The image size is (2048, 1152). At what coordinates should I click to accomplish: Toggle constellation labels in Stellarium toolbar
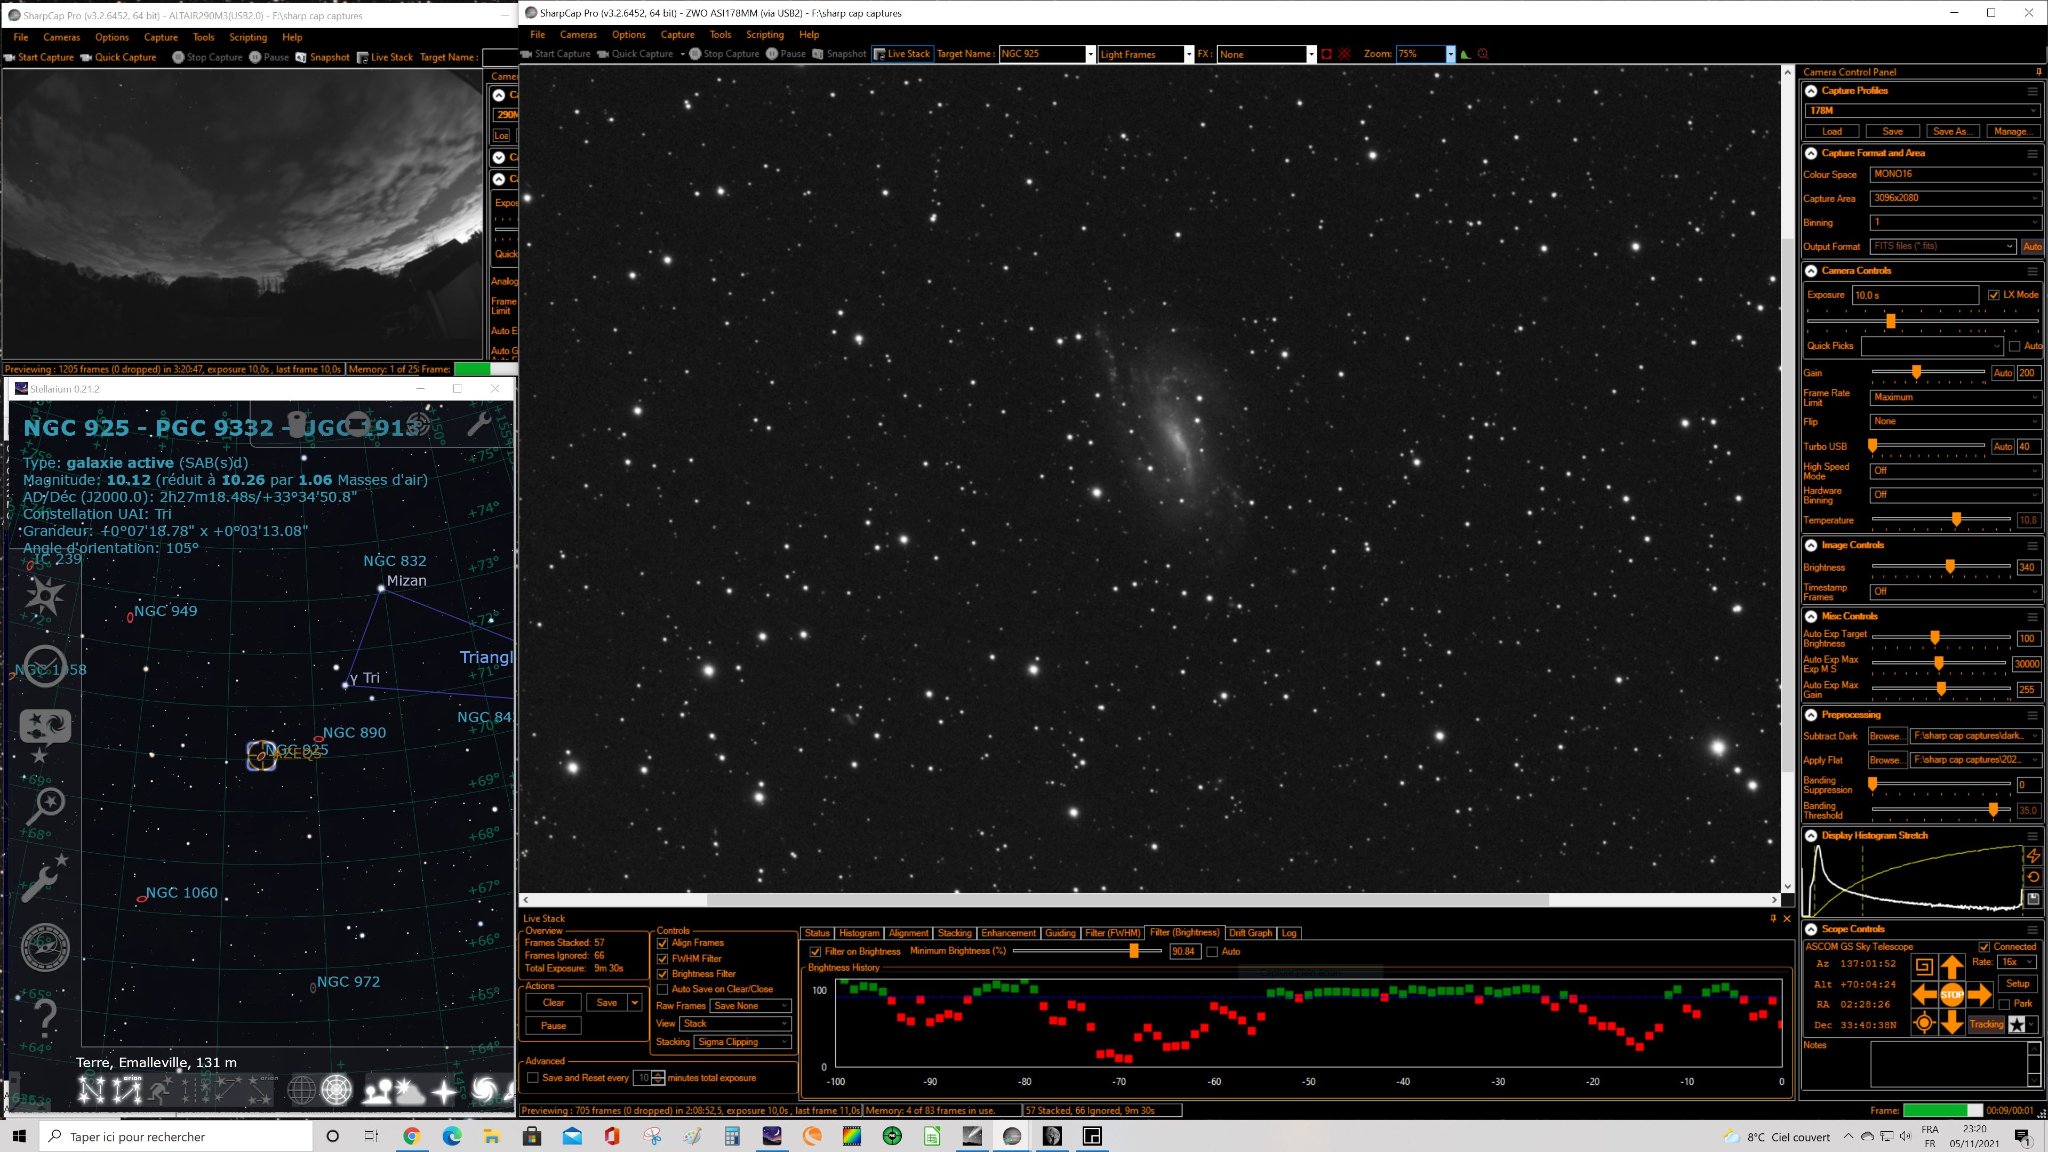pos(127,1090)
